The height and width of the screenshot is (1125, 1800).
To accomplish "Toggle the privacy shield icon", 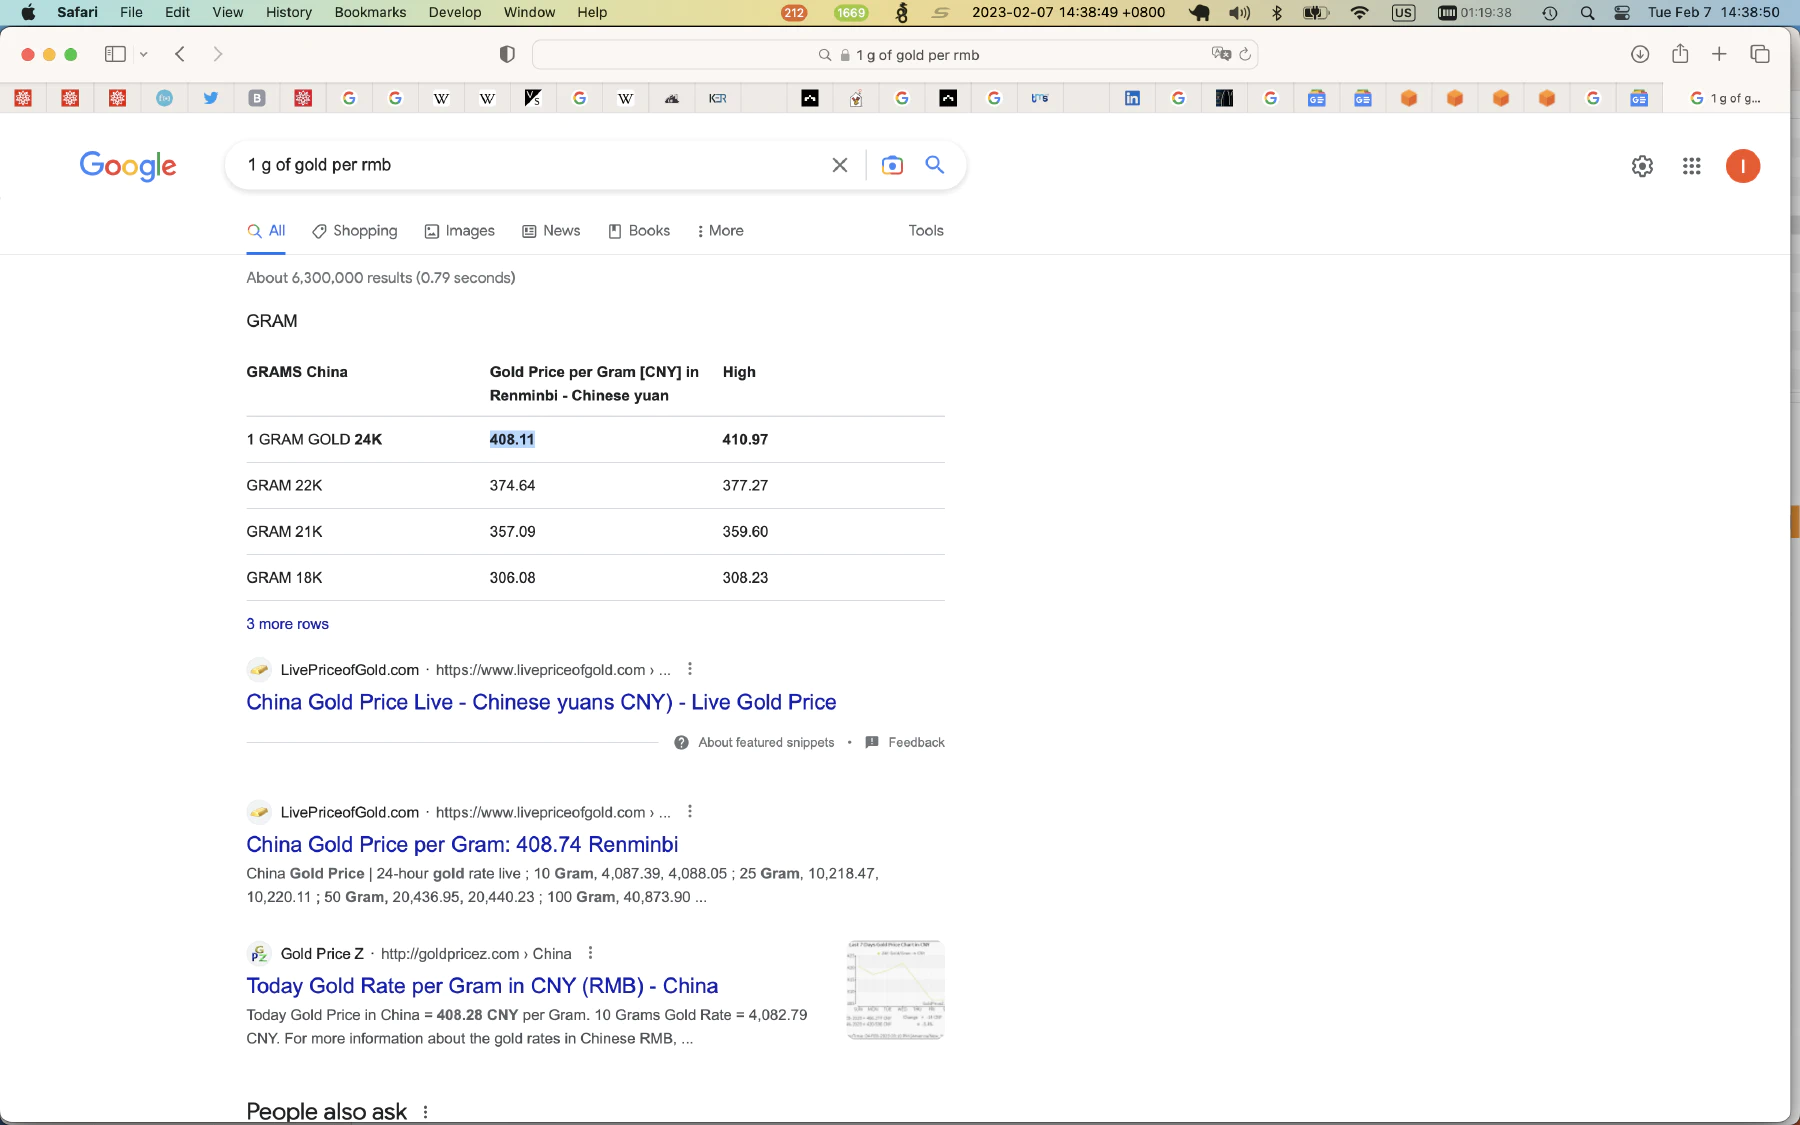I will pos(507,54).
